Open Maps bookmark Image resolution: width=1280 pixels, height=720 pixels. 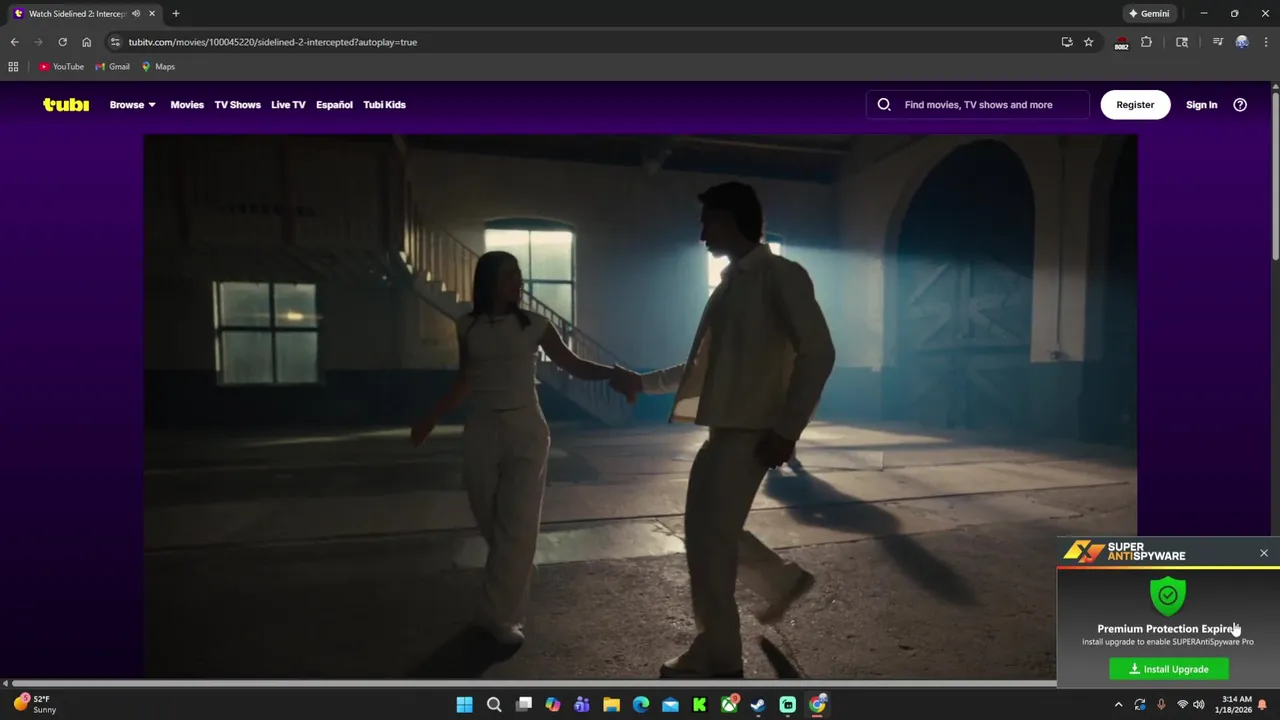click(158, 67)
